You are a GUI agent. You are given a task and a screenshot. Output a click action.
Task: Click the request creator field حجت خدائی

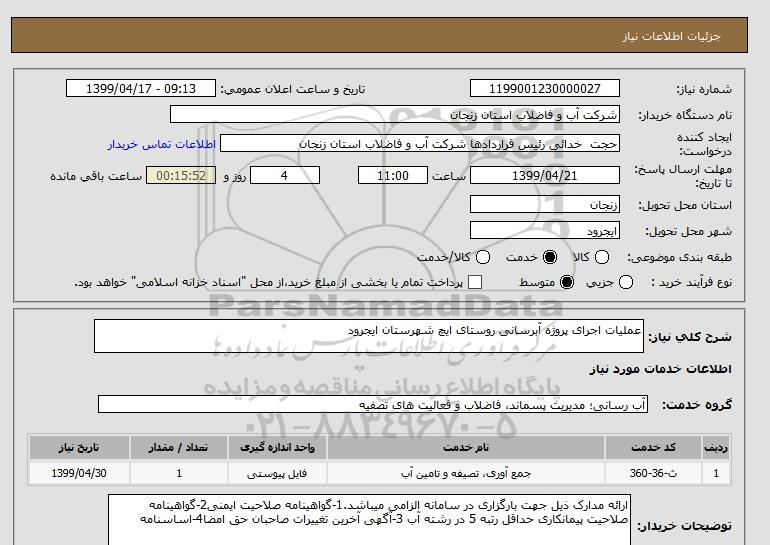tap(420, 144)
